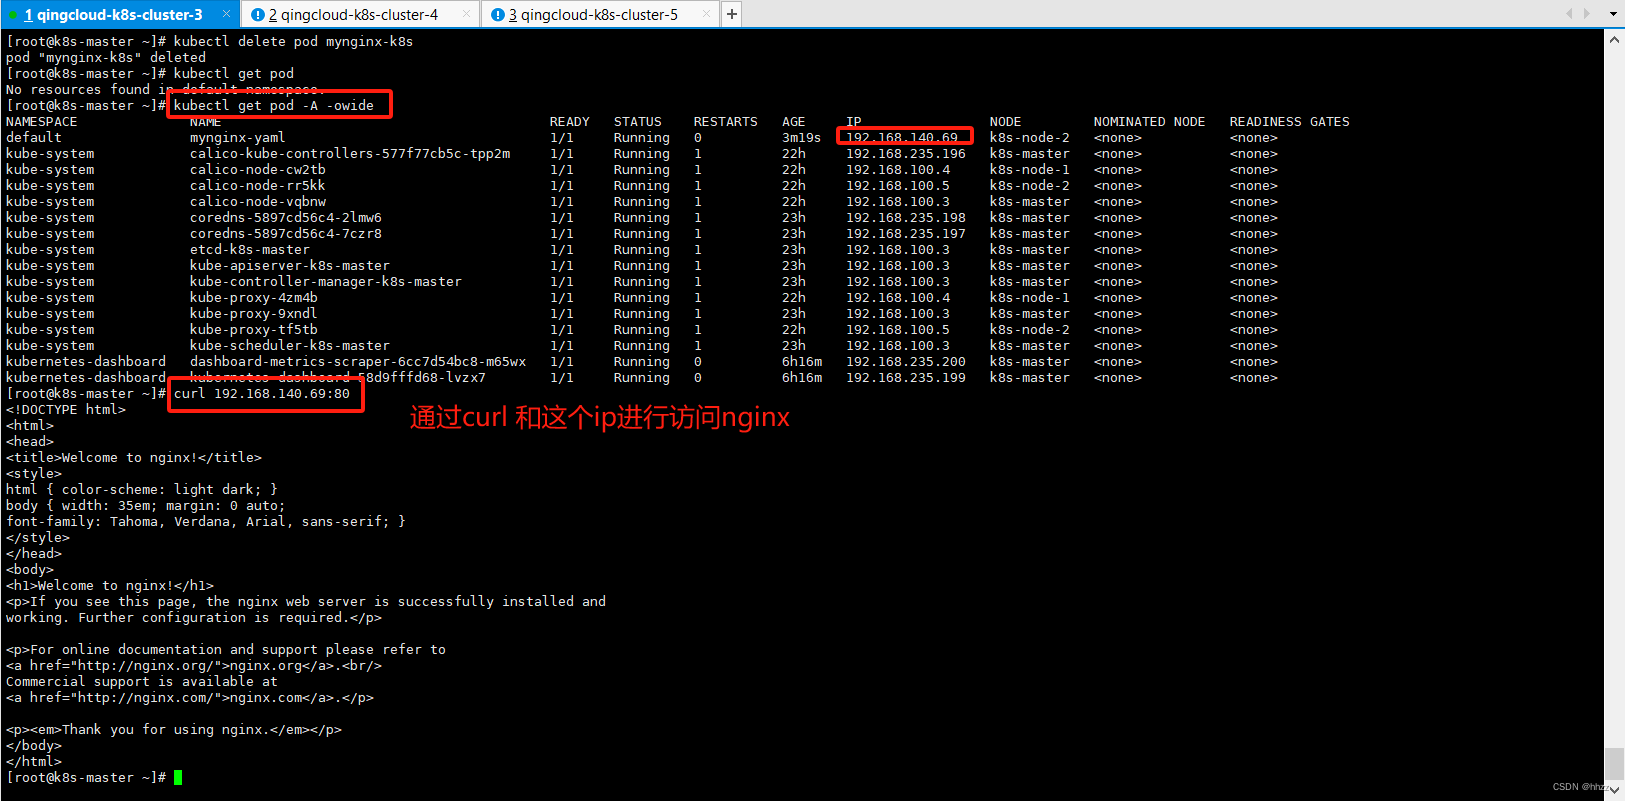Click pod name calico-node-cw2tb

tap(257, 170)
